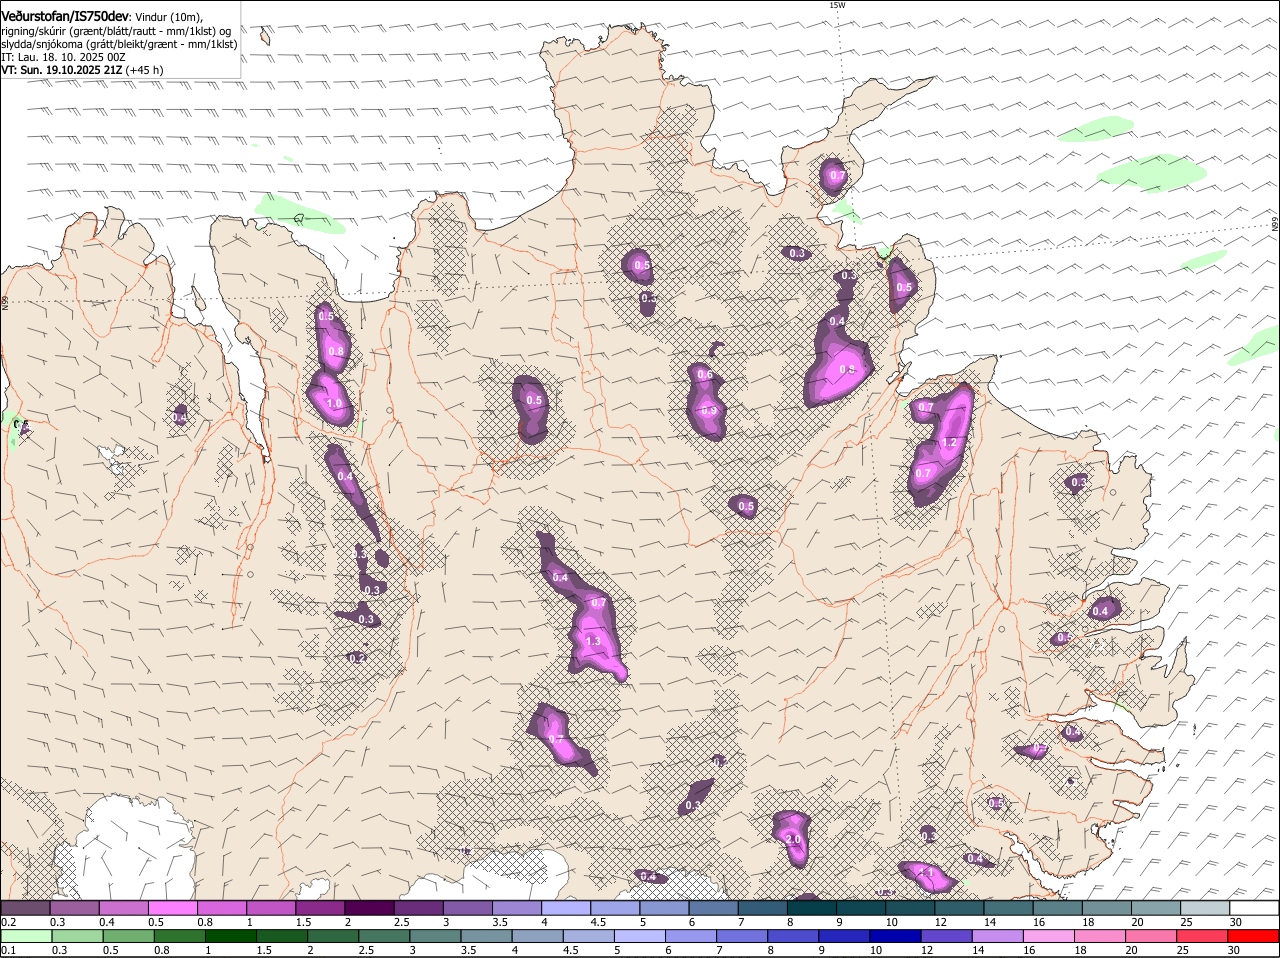Pick the 0.4 orchid swatch, purple legend row
The height and width of the screenshot is (958, 1280).
123,908
